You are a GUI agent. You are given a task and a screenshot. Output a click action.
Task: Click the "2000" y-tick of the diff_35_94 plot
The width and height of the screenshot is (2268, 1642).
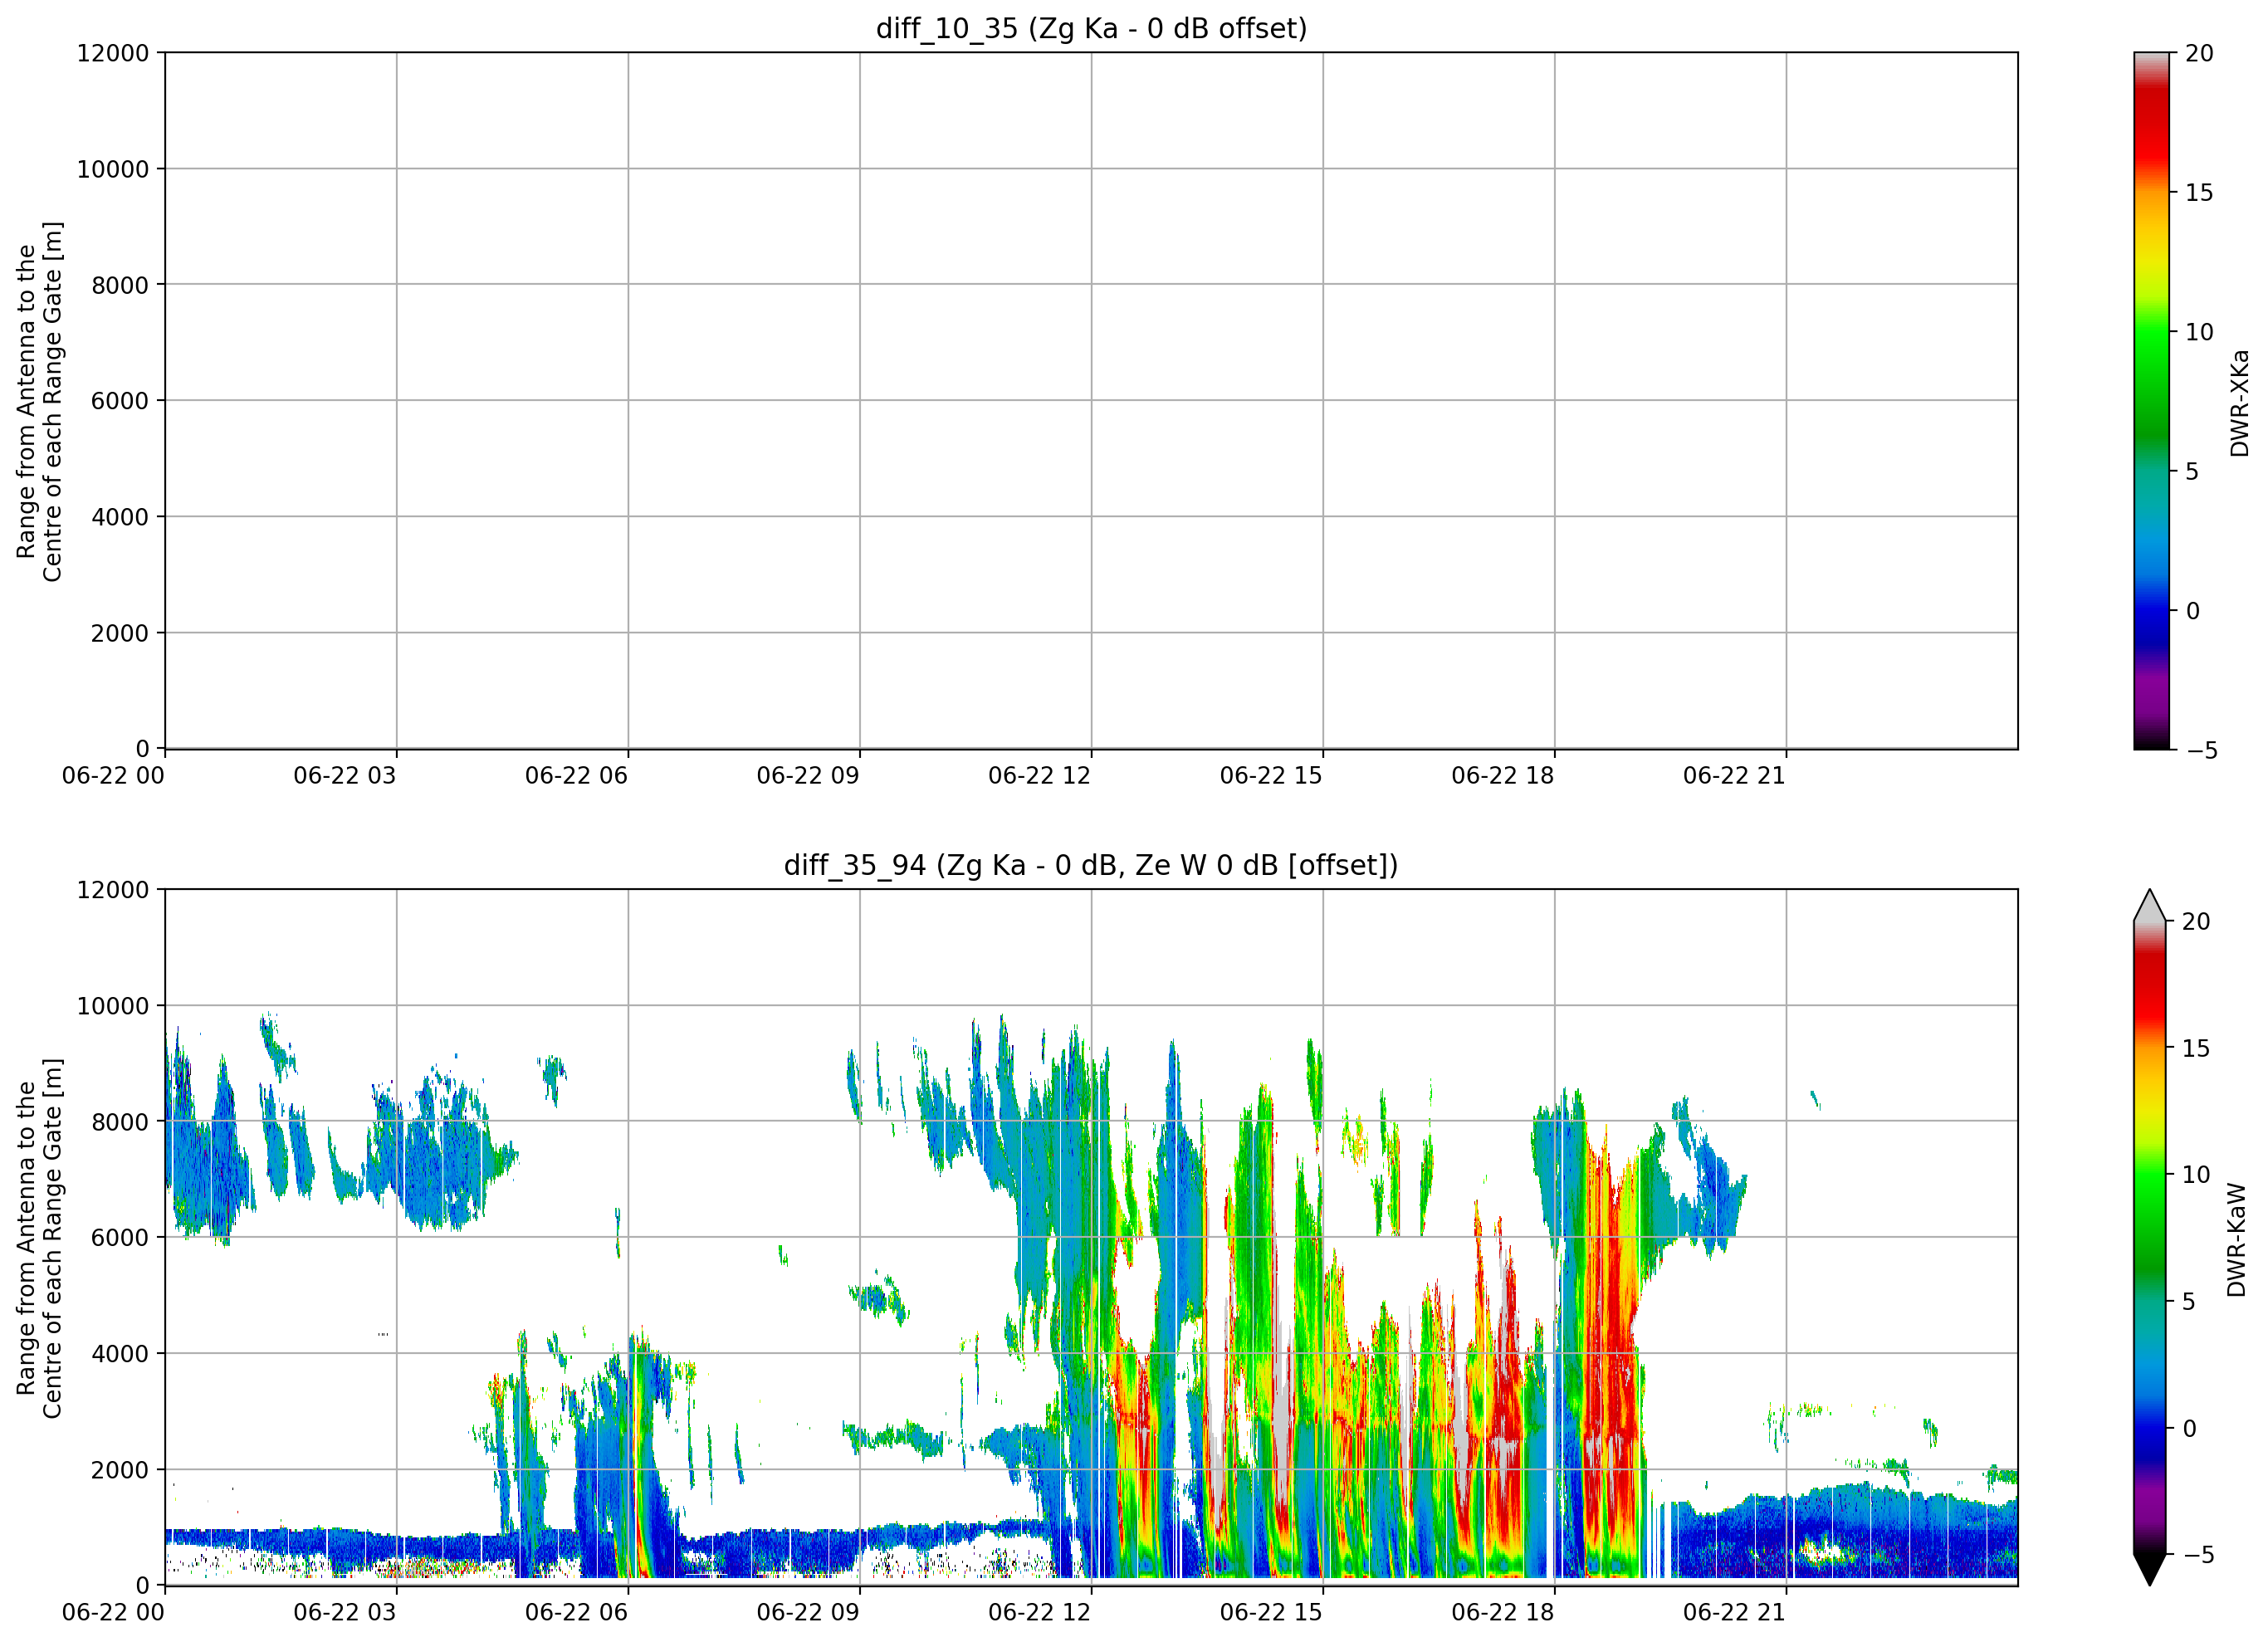pyautogui.click(x=120, y=1470)
